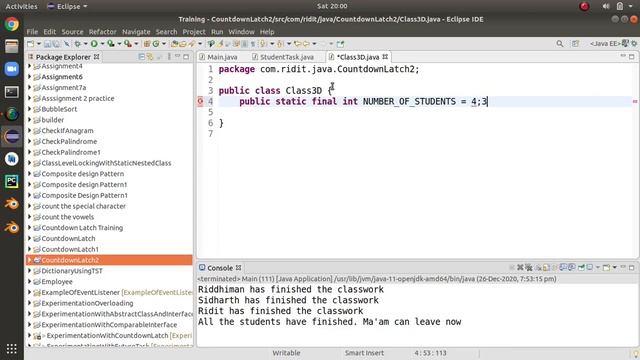
Task: Click the Debug bug icon in the toolbar
Action: pyautogui.click(x=77, y=44)
